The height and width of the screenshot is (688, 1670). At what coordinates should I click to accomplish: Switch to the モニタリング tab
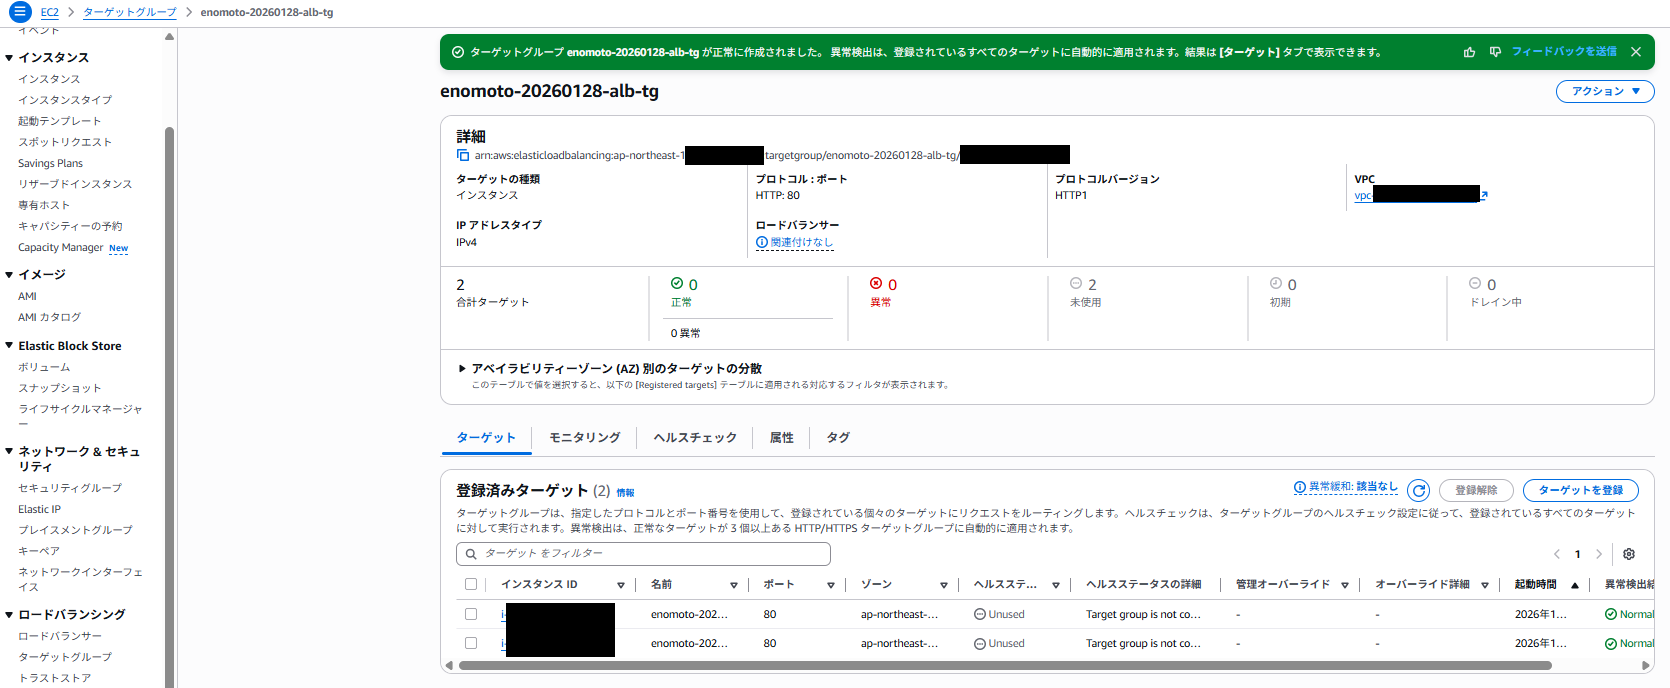click(584, 438)
